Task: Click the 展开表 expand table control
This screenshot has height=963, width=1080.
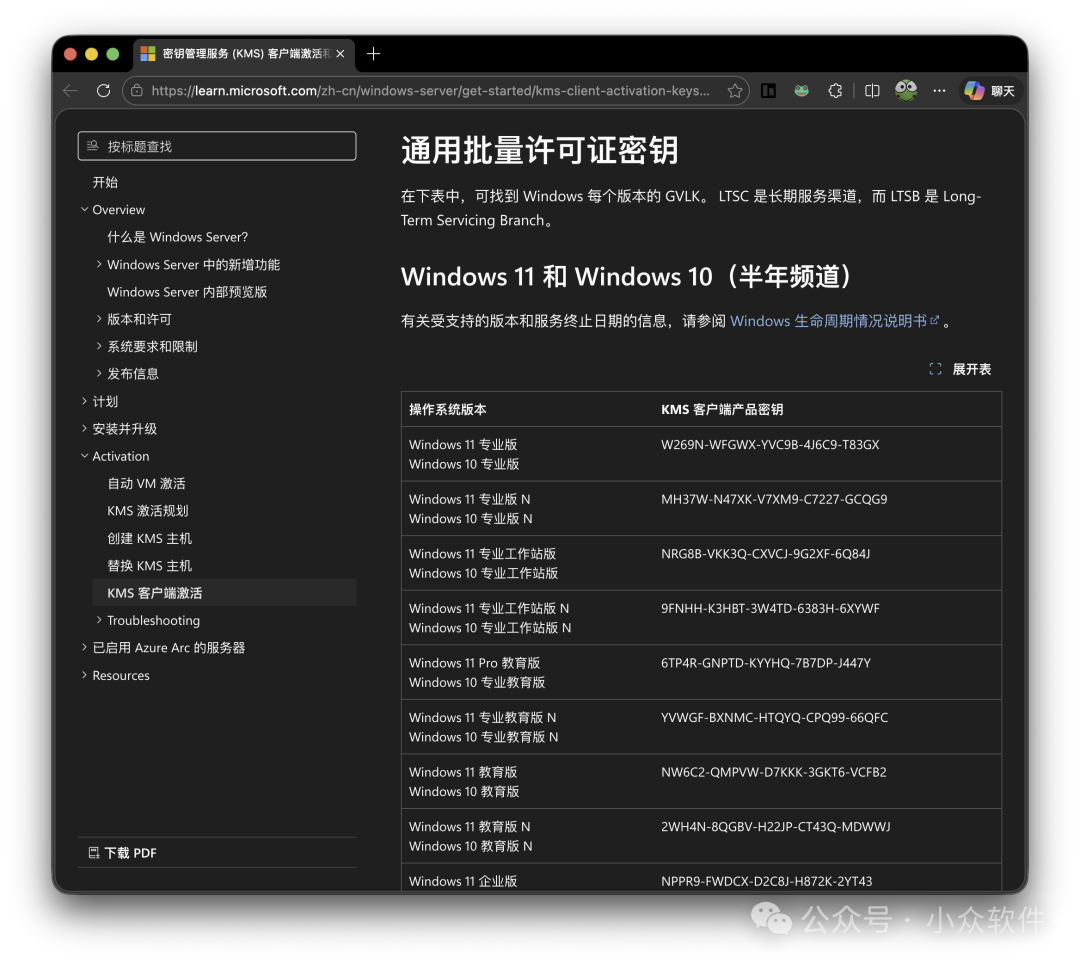Action: point(959,368)
